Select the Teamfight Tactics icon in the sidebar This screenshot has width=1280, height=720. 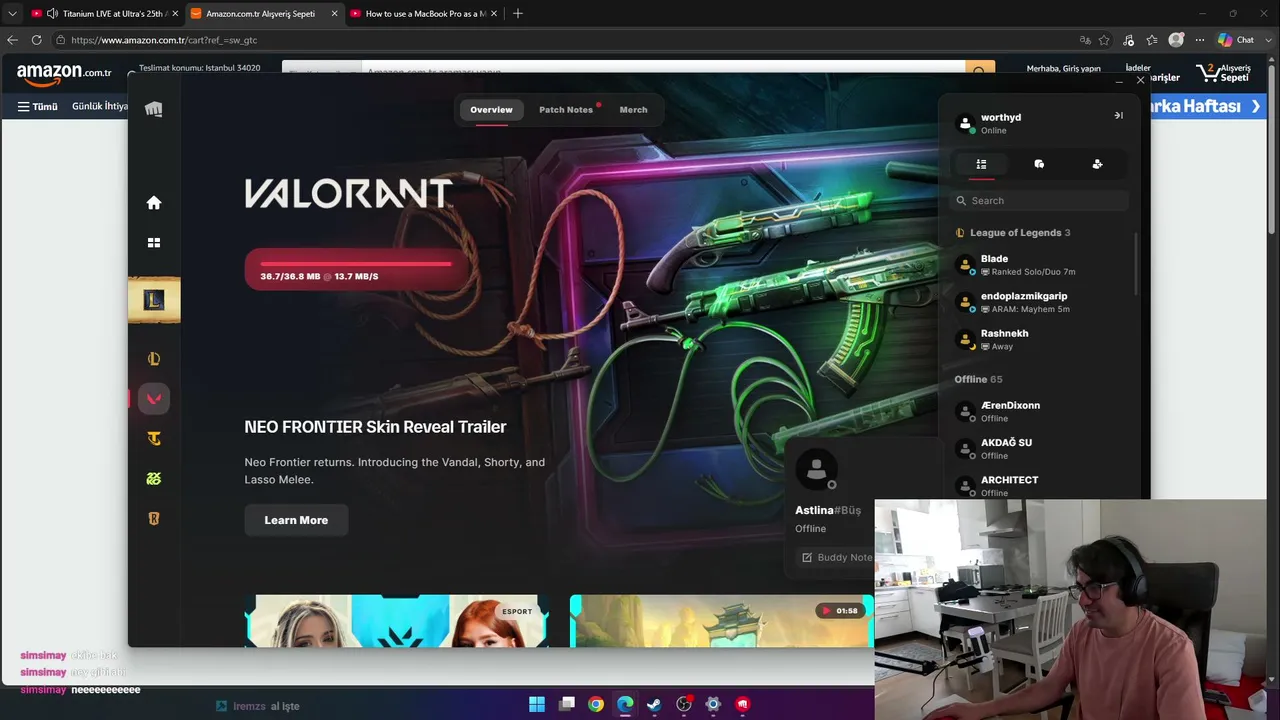click(x=154, y=439)
